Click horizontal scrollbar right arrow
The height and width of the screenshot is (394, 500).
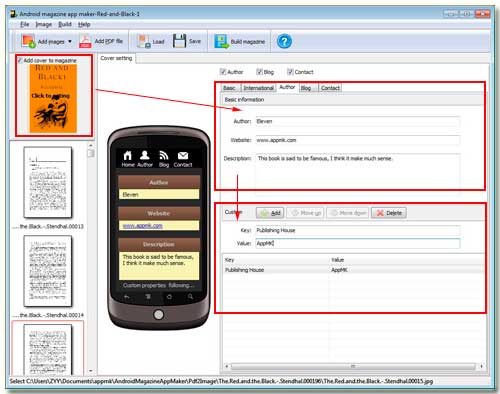click(481, 366)
